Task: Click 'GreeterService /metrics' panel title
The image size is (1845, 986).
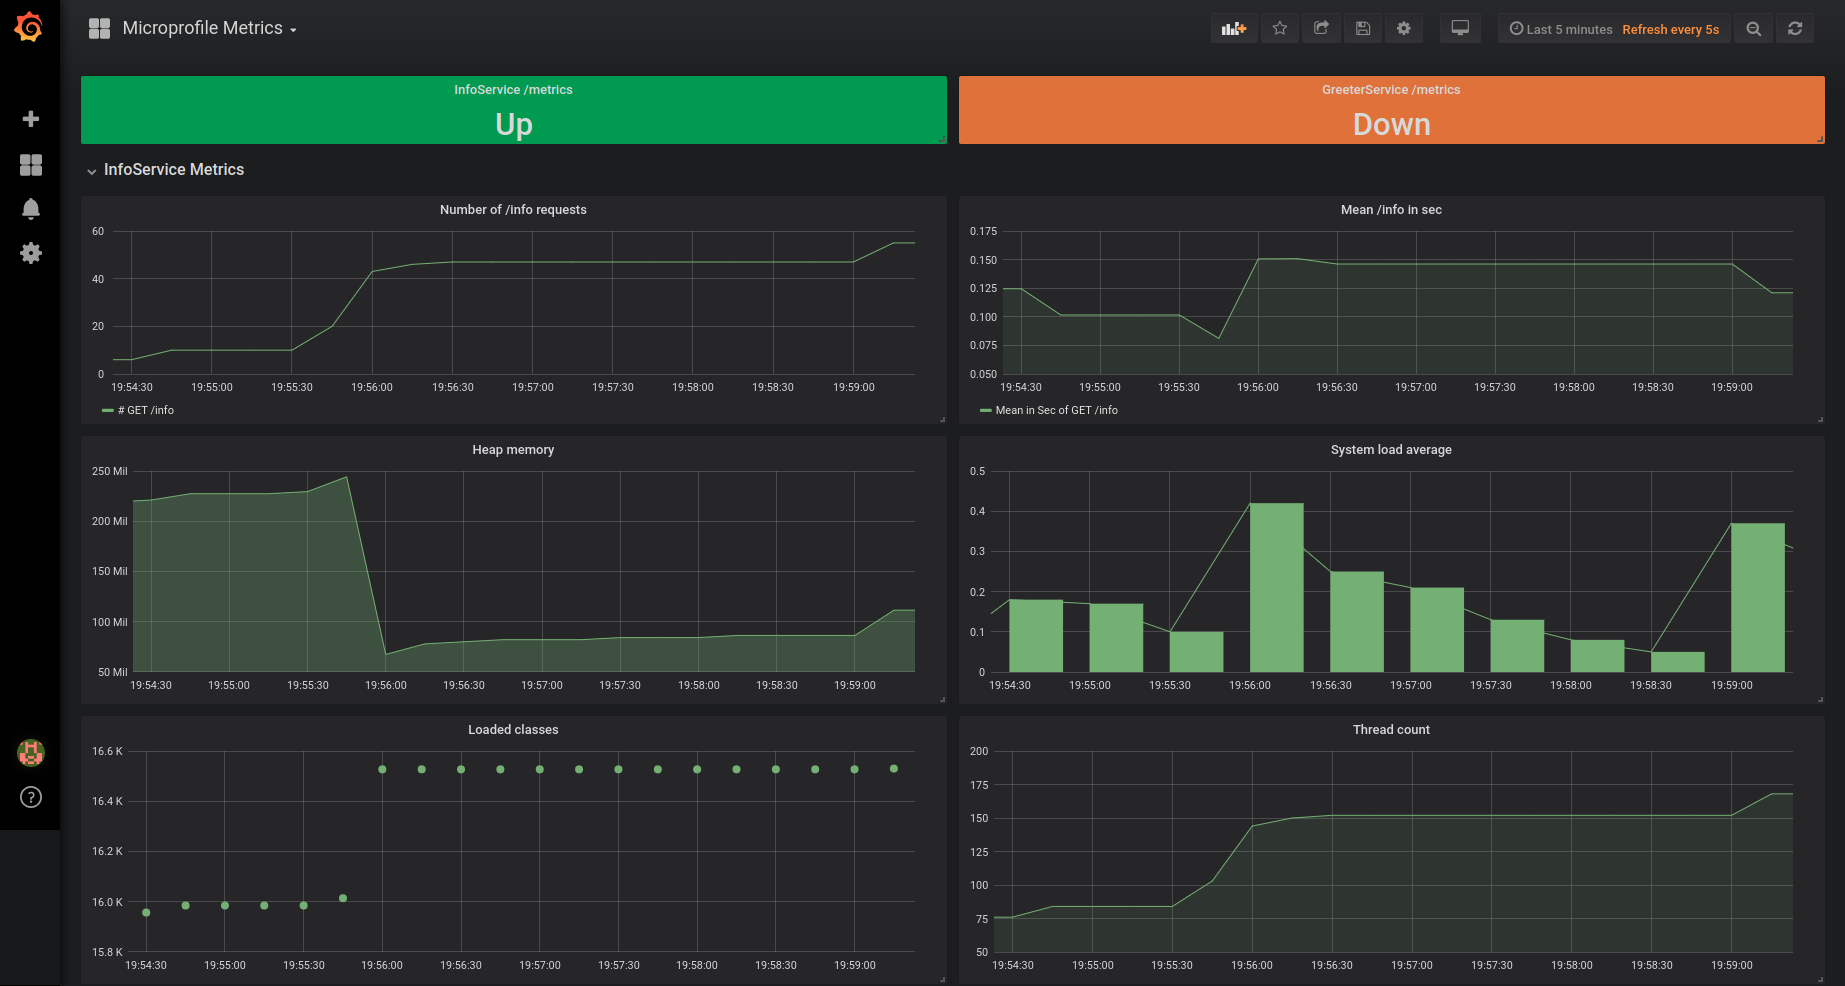Action: (1391, 90)
